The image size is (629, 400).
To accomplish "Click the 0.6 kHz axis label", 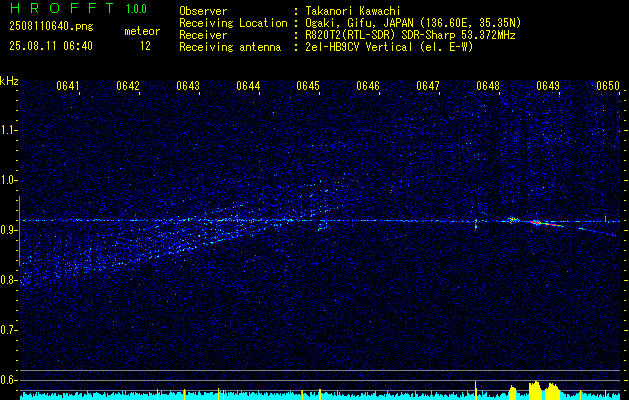I will 7,380.
